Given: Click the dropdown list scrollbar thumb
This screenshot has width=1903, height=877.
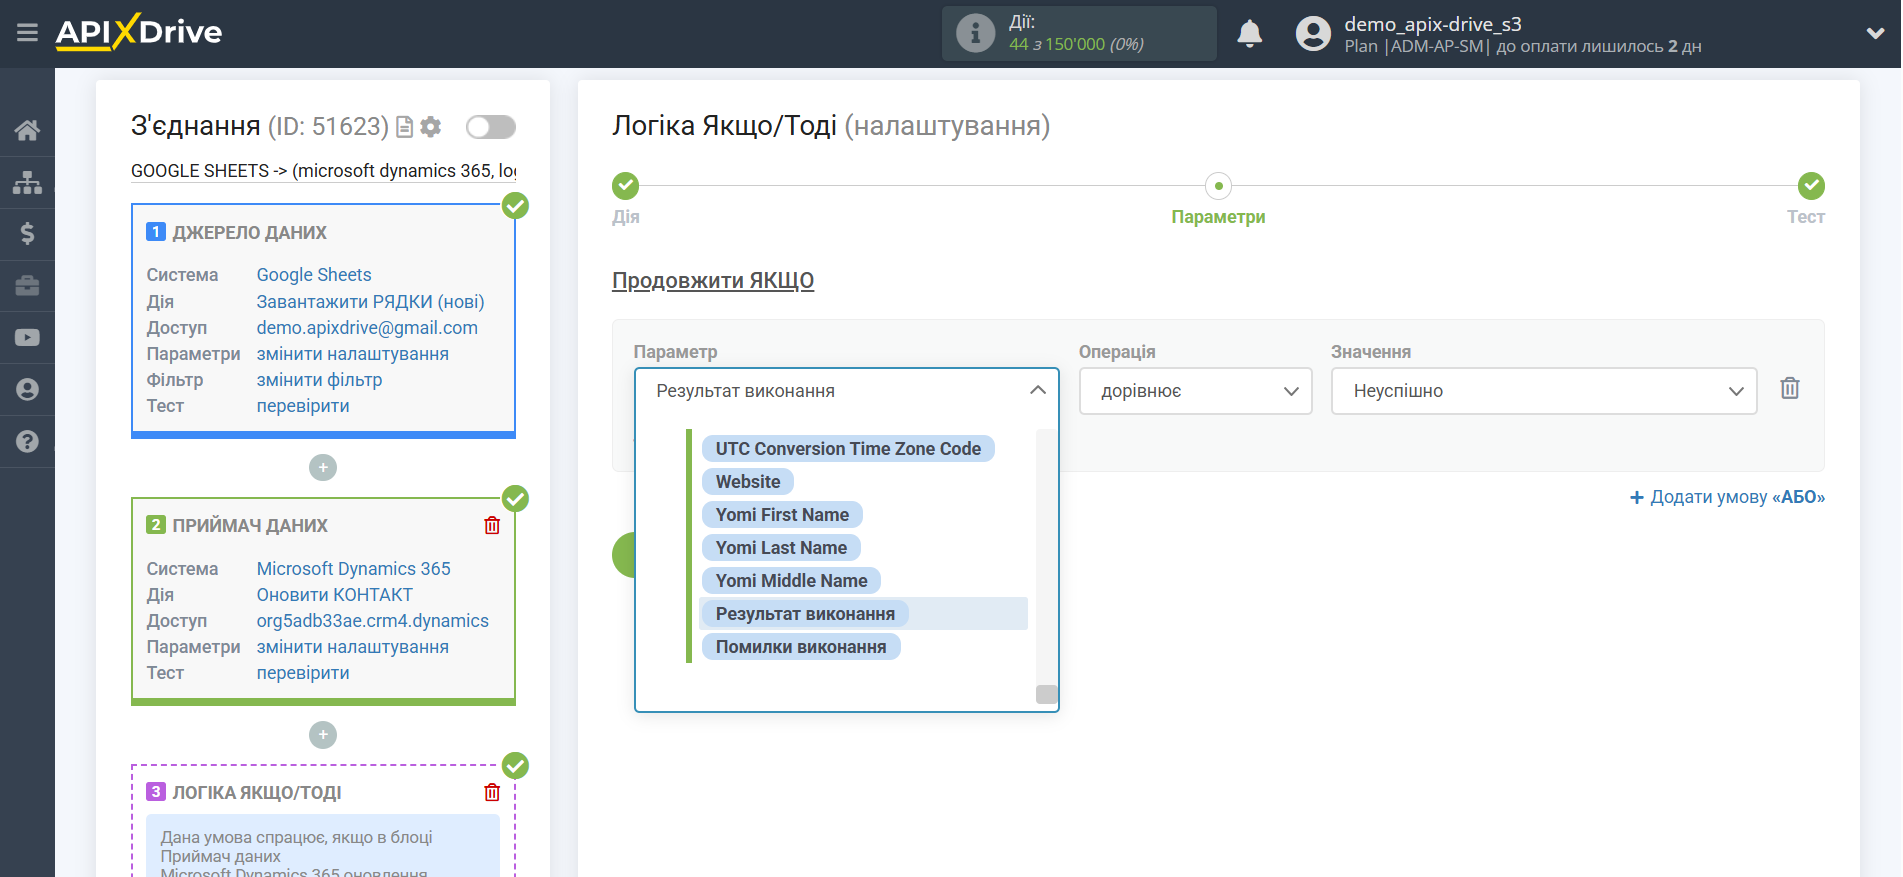Looking at the screenshot, I should coord(1047,694).
